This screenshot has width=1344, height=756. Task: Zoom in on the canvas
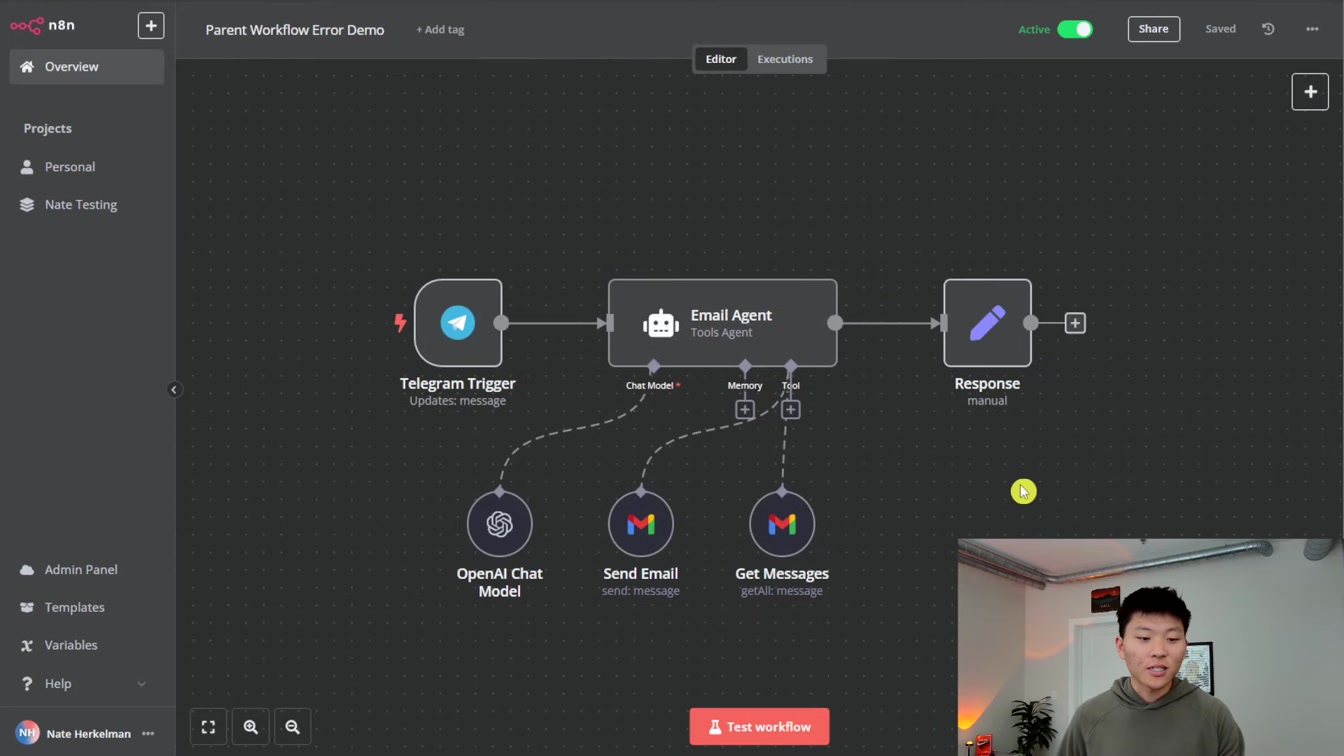(x=251, y=727)
